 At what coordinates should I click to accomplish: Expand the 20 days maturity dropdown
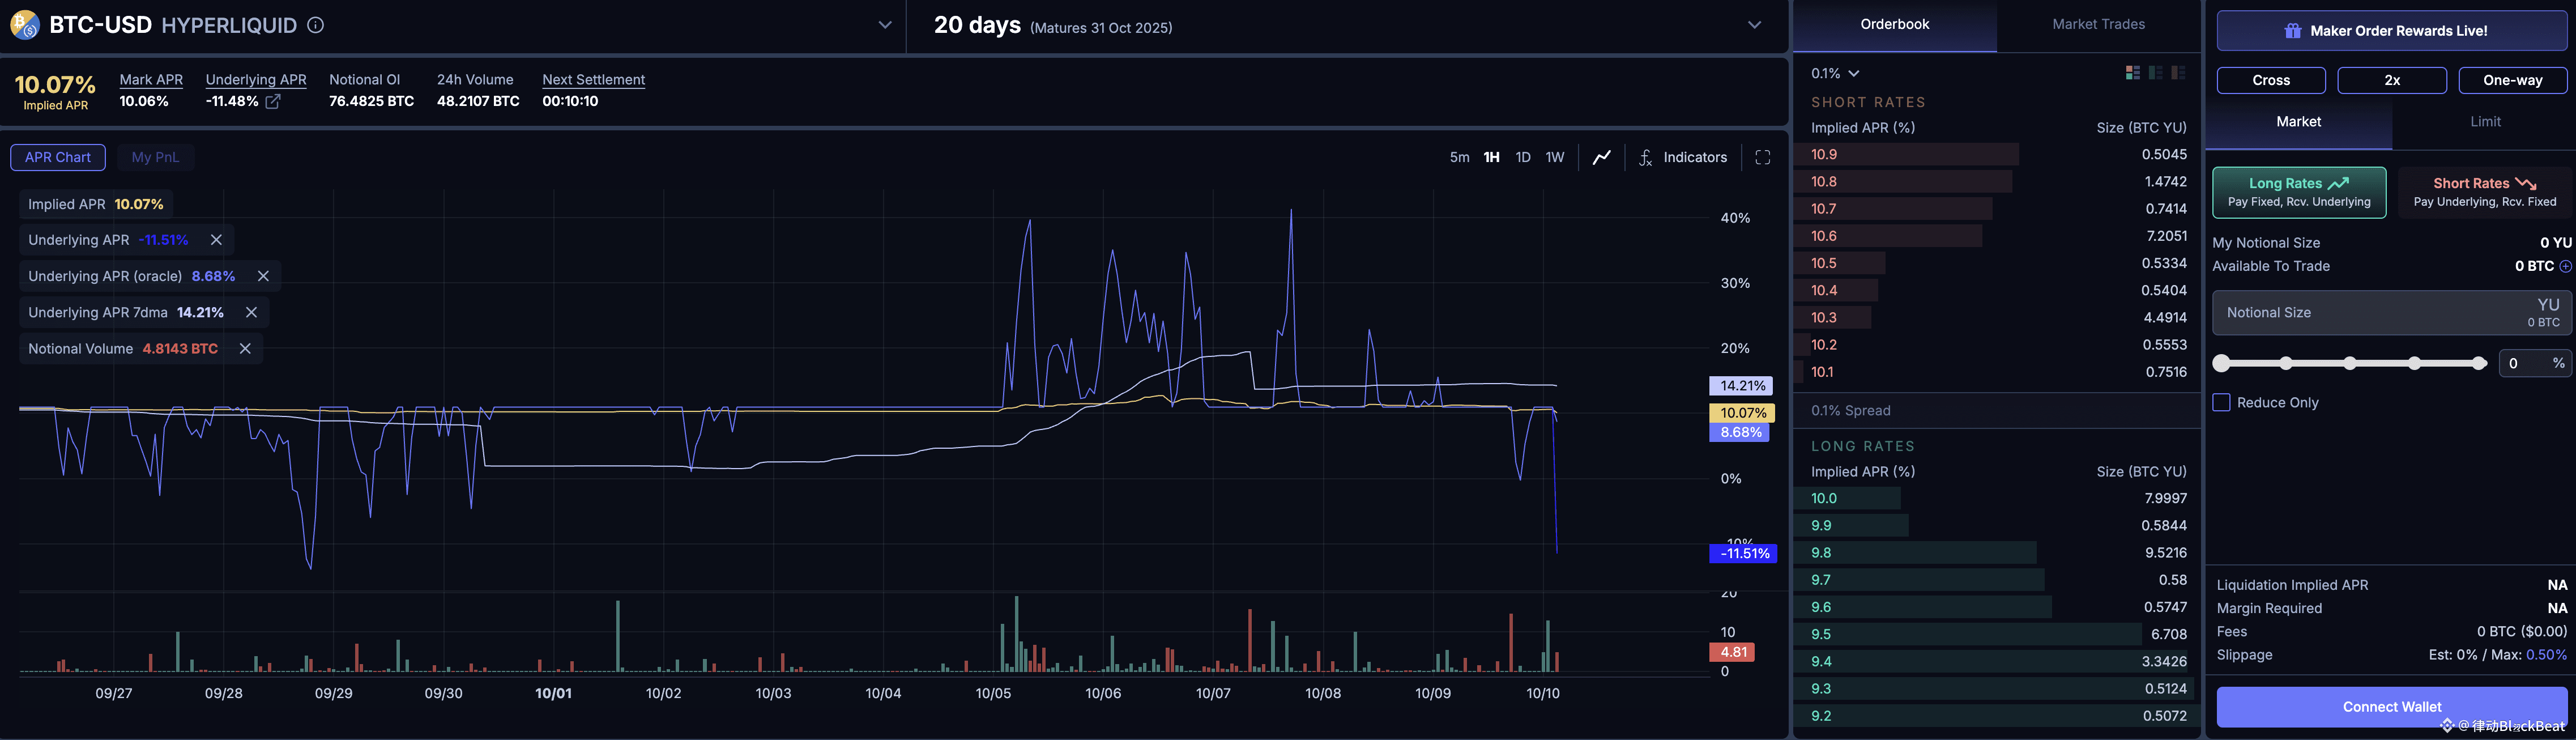point(1754,25)
